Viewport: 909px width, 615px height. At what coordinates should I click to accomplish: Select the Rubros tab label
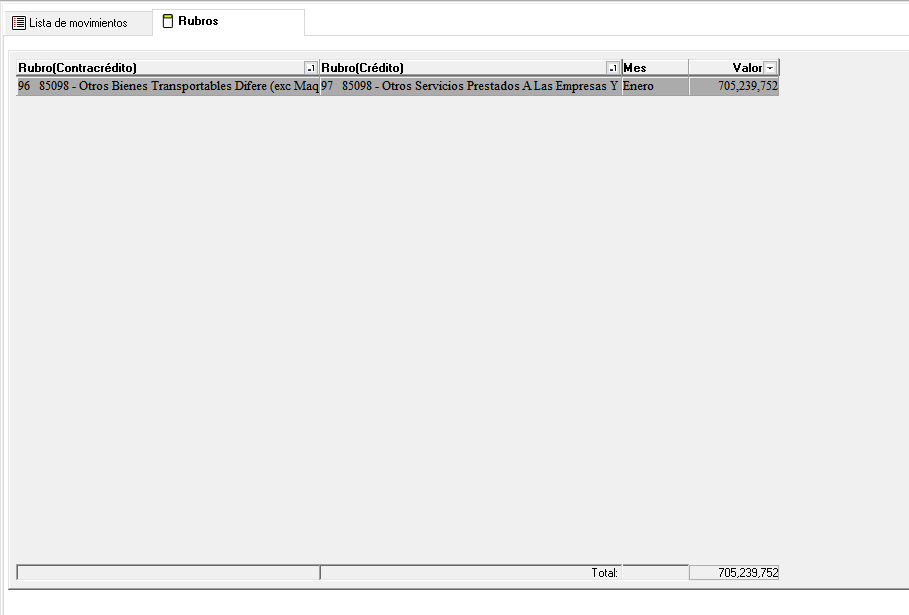pyautogui.click(x=198, y=21)
